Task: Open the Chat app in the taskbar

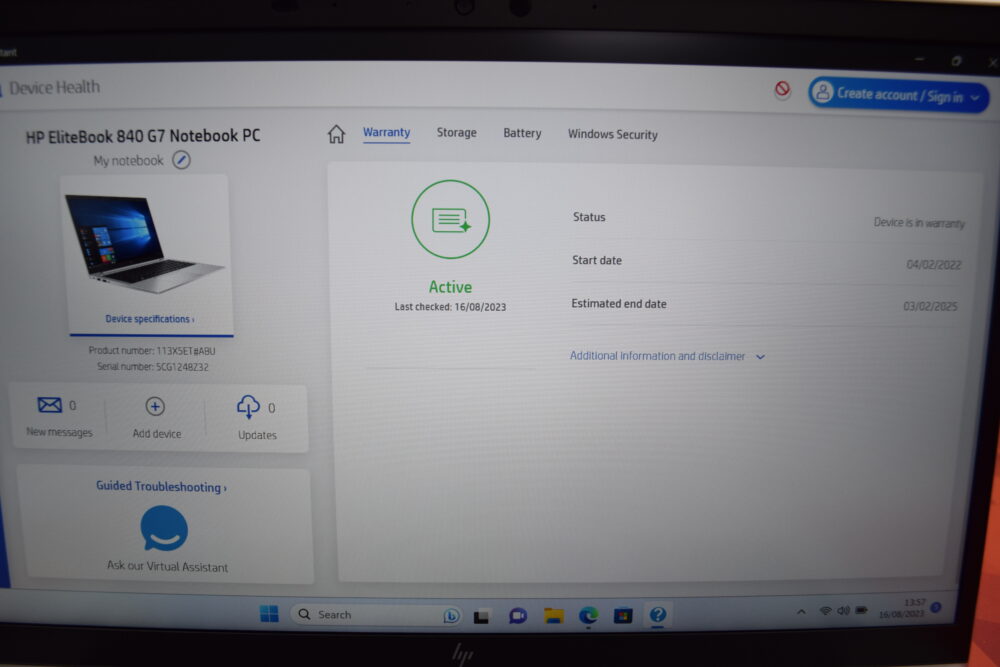Action: click(x=517, y=615)
